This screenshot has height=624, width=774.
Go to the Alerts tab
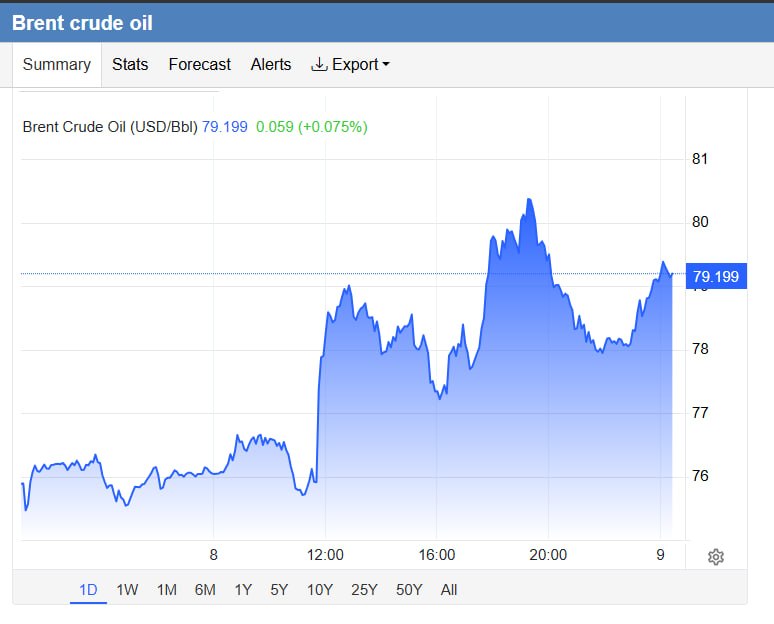pos(271,64)
